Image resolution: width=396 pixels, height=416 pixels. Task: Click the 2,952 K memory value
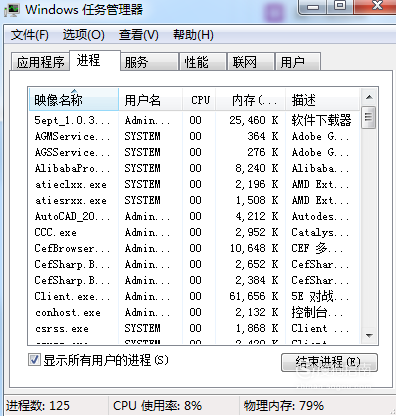pyautogui.click(x=257, y=232)
